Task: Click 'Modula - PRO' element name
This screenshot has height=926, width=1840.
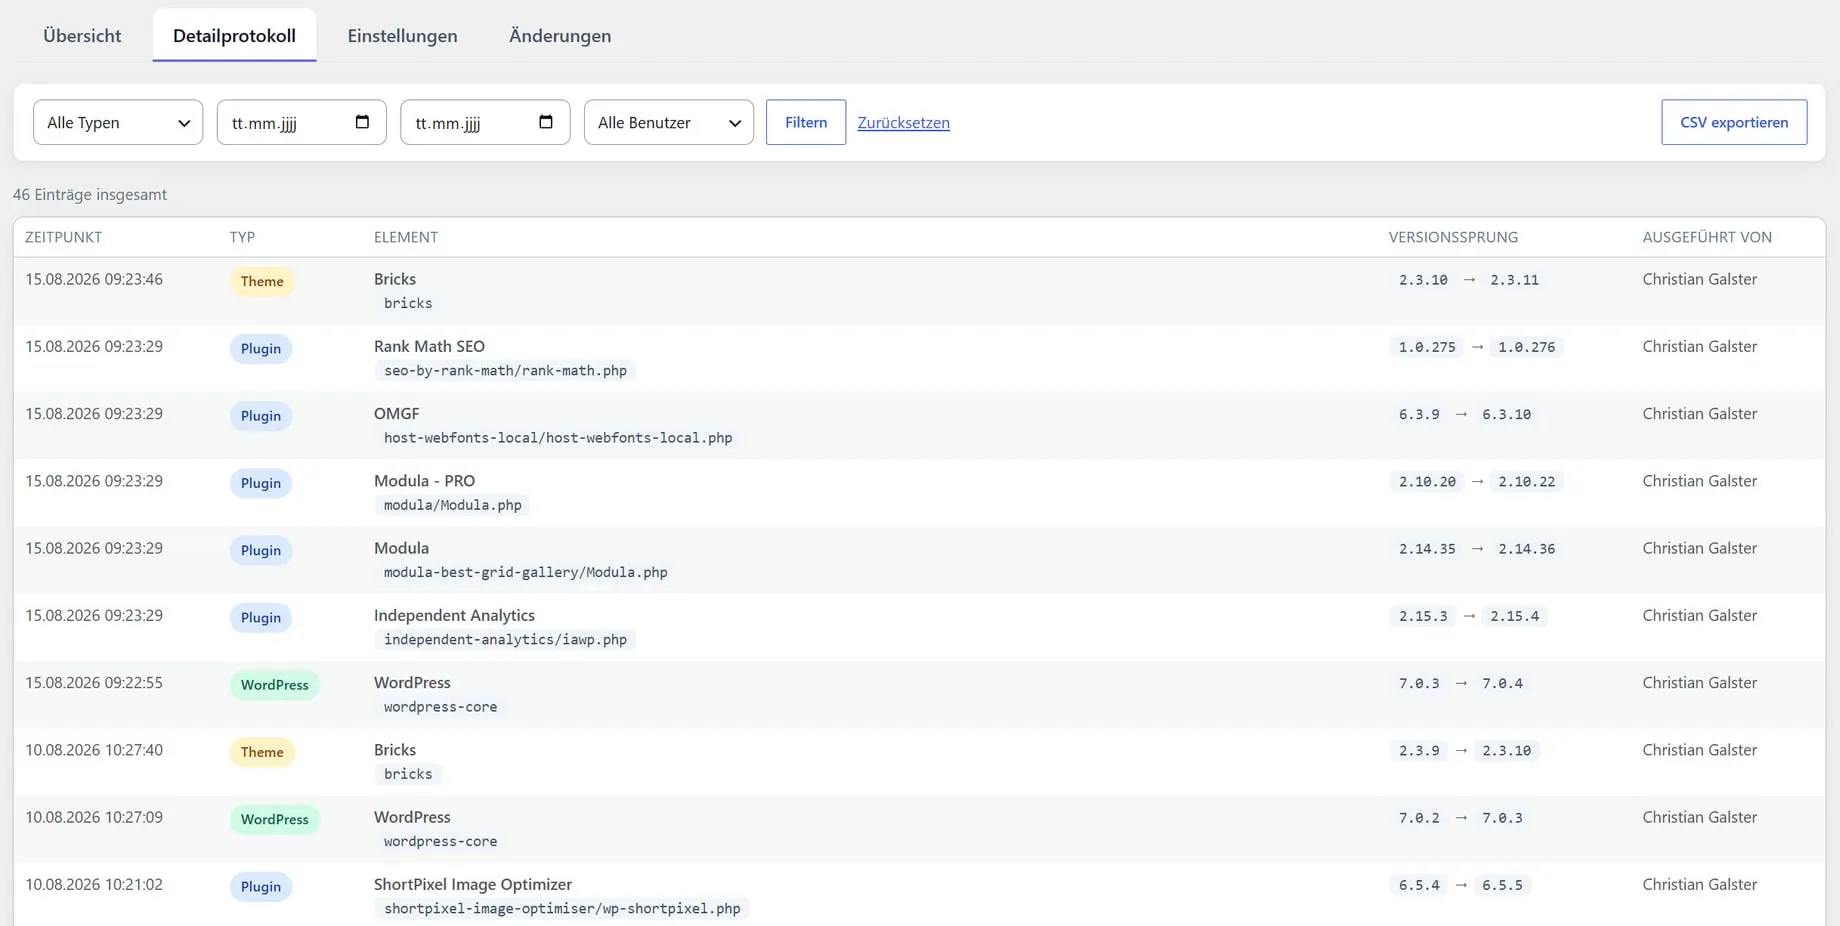Action: click(424, 481)
